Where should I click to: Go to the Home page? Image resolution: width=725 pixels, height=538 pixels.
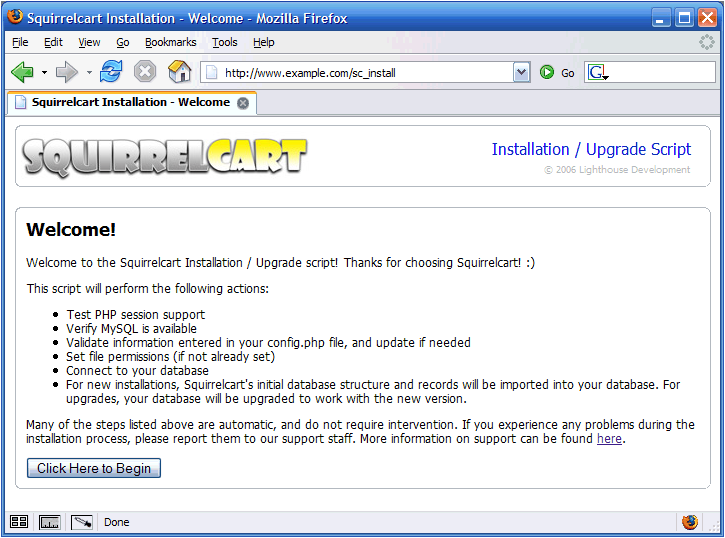point(179,72)
